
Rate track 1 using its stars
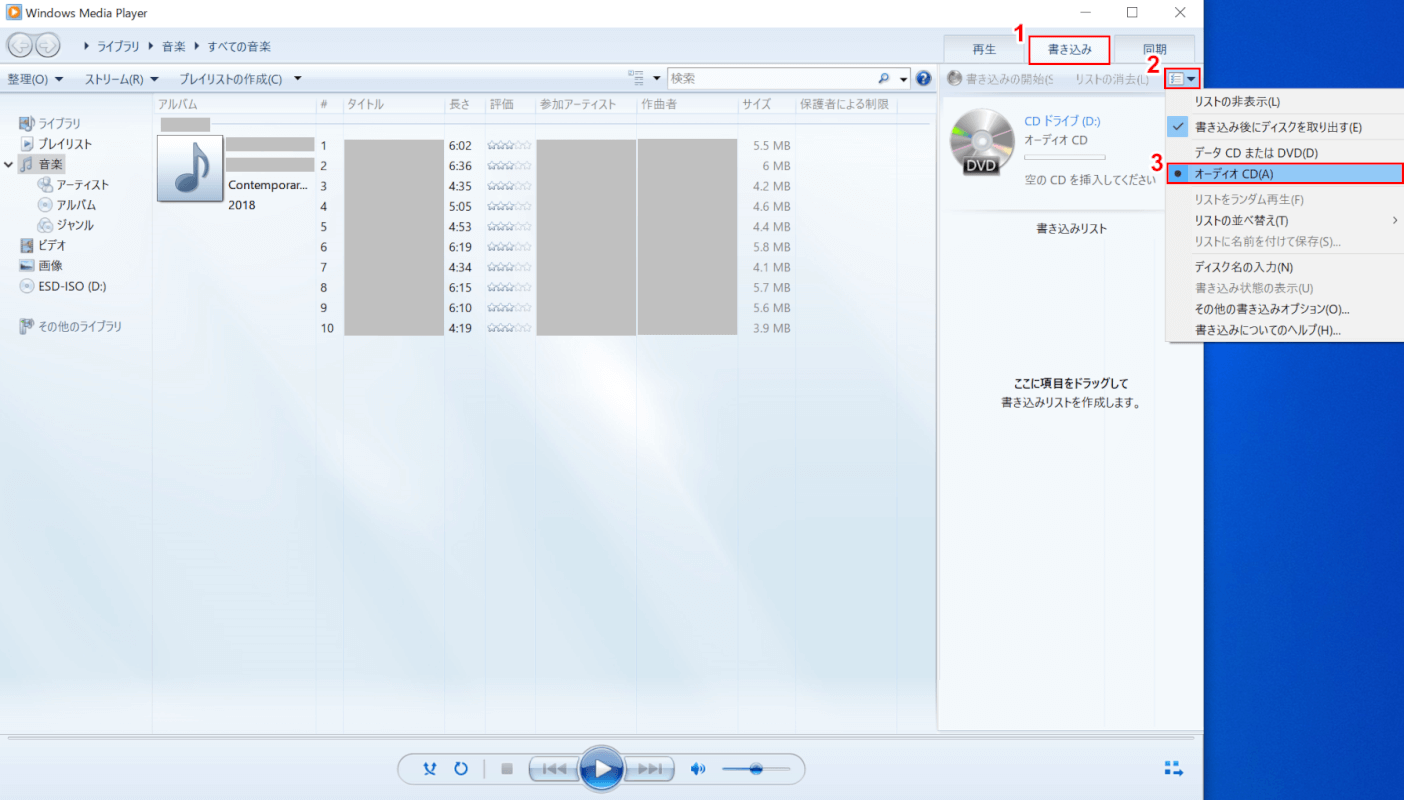pos(509,145)
